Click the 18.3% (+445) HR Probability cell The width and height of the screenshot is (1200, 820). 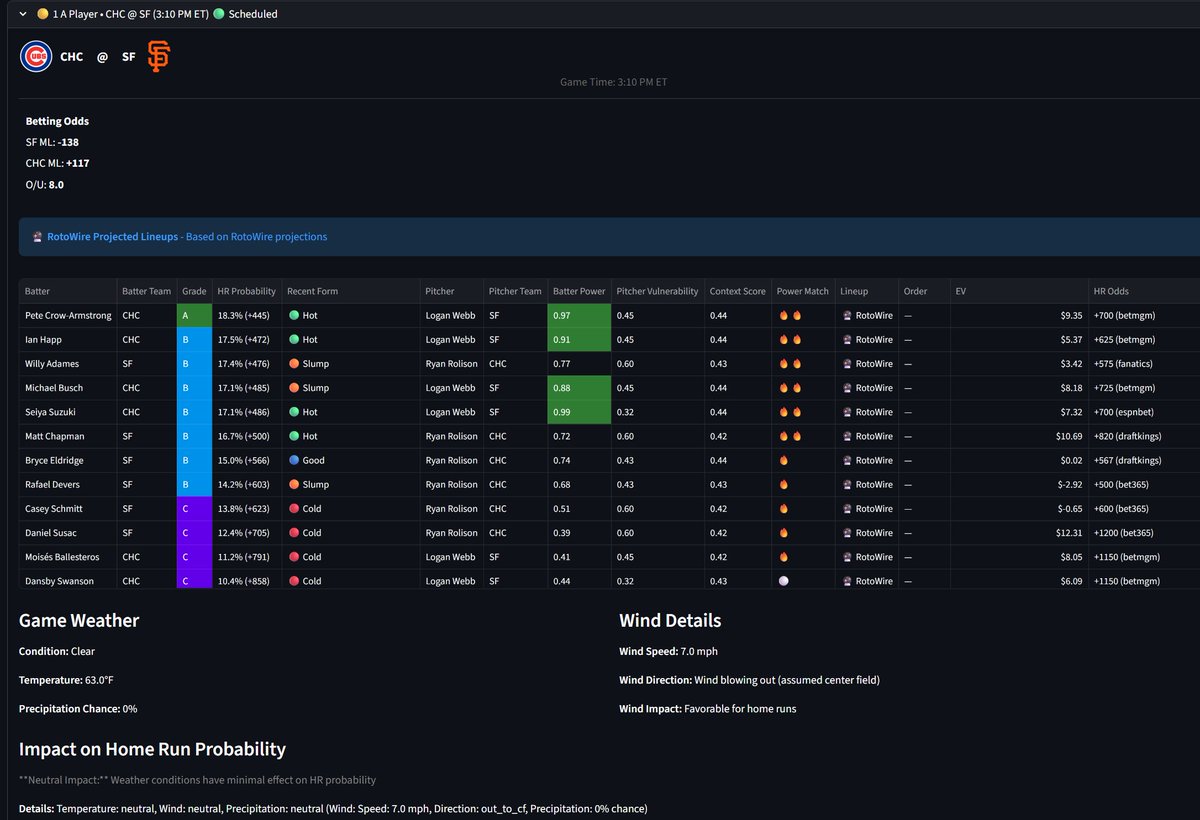click(247, 315)
